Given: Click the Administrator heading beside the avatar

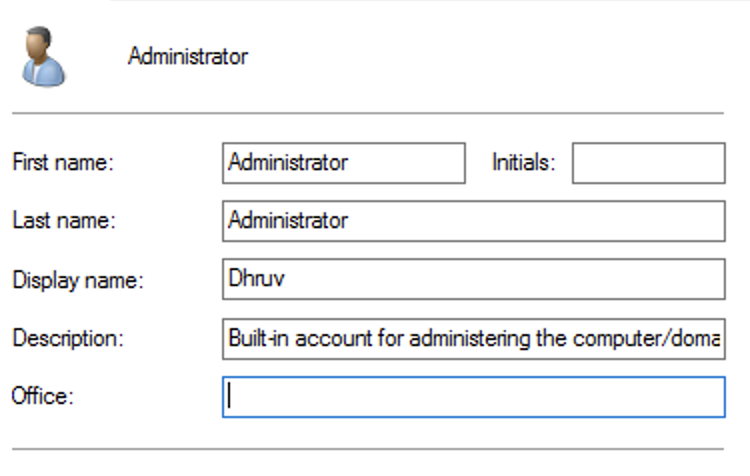Looking at the screenshot, I should [x=187, y=56].
